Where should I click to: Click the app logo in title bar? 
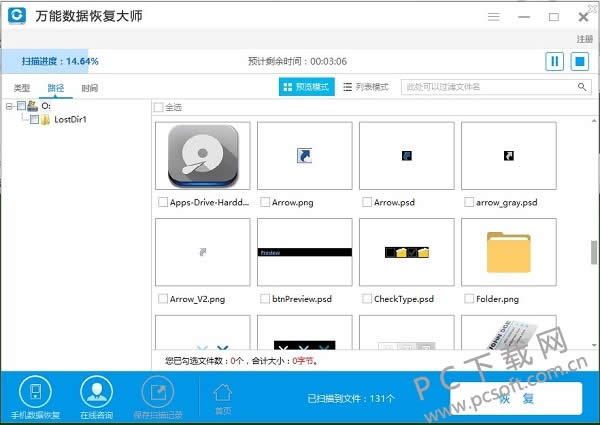point(17,16)
